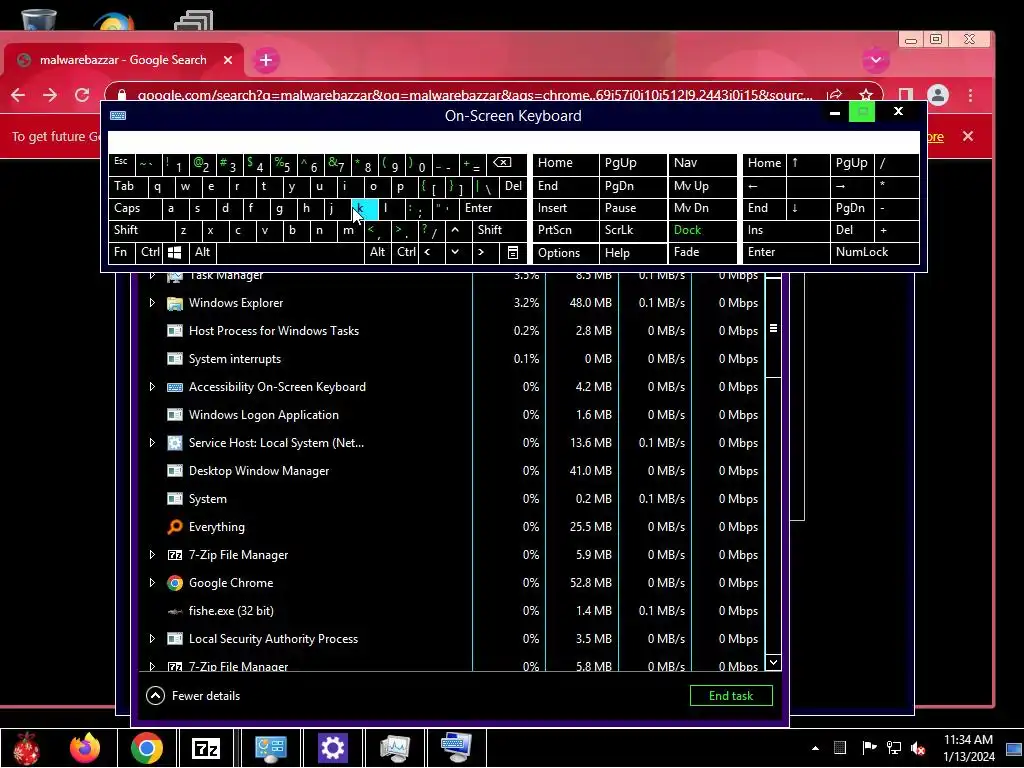Expand Task Manager process row at top
Viewport: 1024px width, 768px height.
[x=152, y=276]
